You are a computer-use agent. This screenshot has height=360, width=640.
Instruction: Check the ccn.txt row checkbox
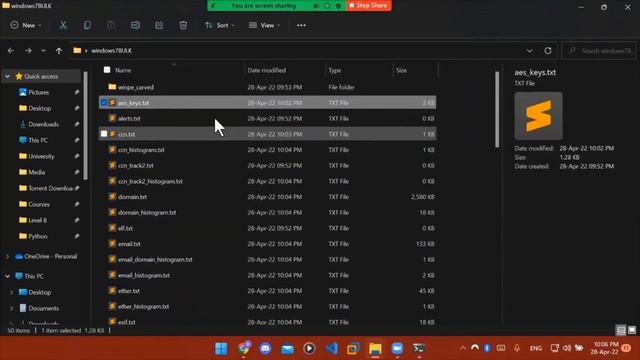(104, 134)
